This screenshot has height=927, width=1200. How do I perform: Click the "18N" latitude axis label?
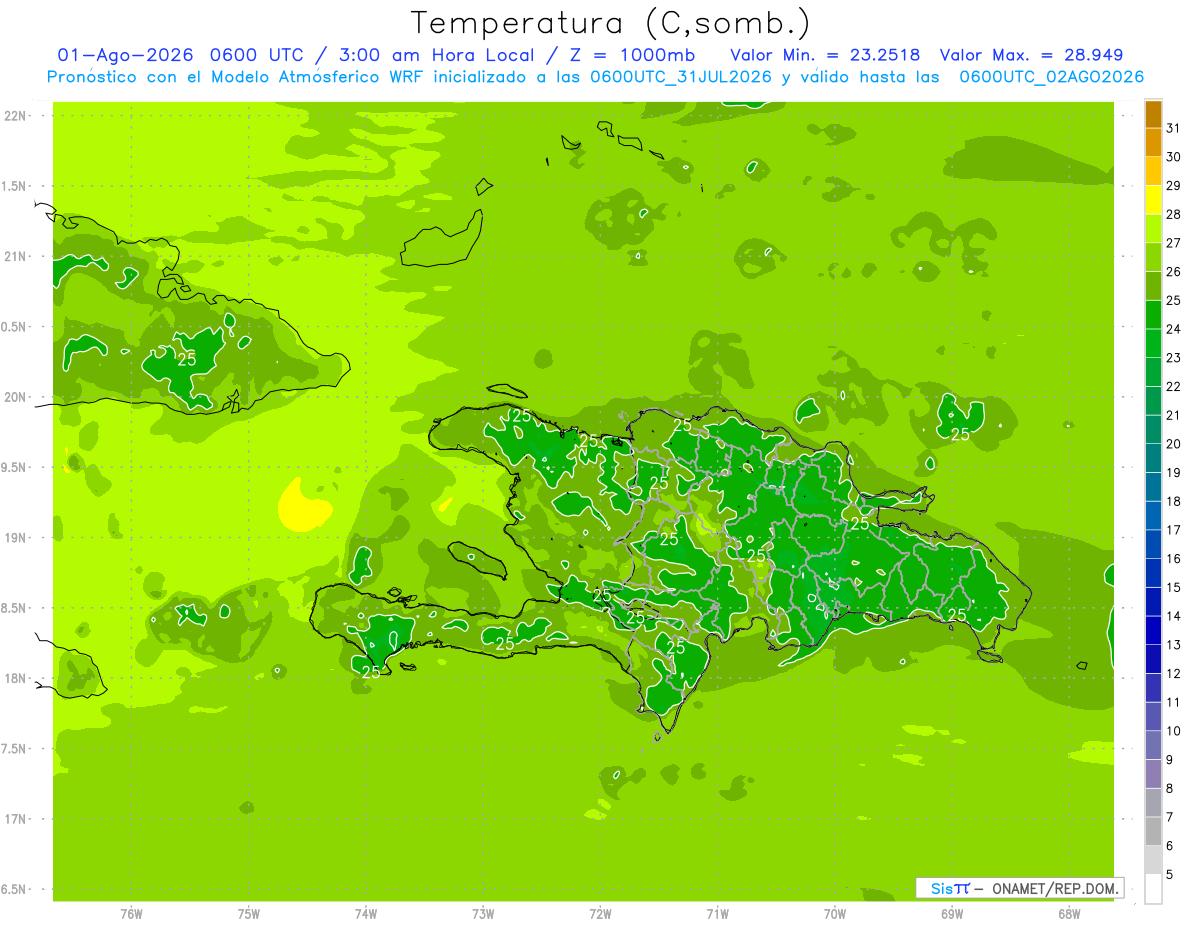coord(16,678)
